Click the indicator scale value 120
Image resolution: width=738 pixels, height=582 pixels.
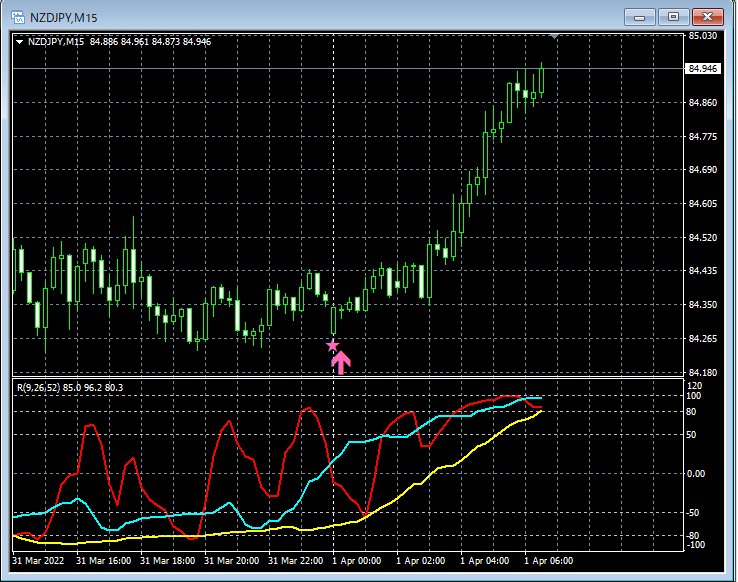pyautogui.click(x=695, y=386)
